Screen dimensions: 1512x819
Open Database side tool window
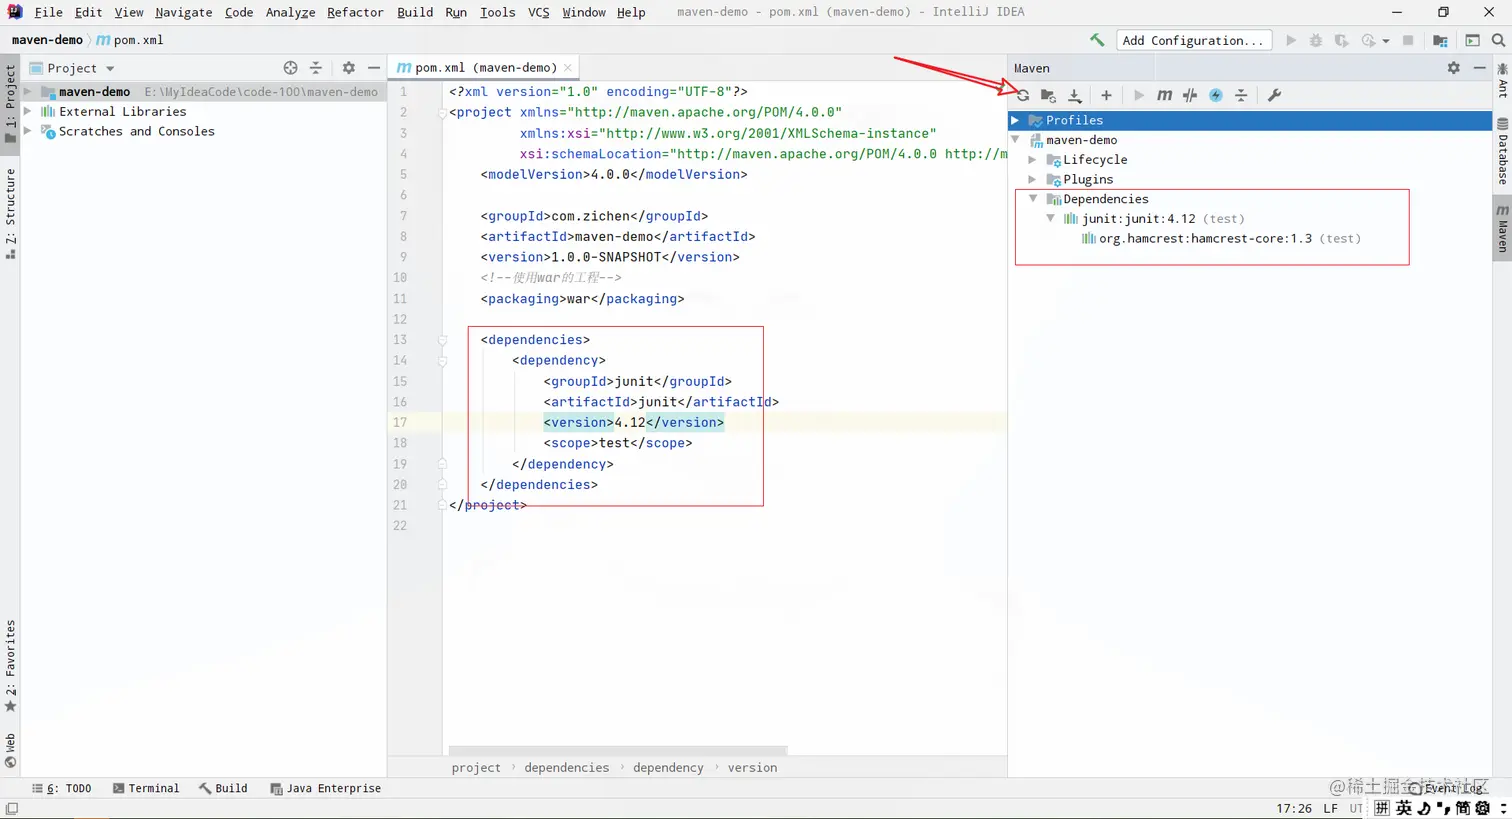pos(1502,151)
